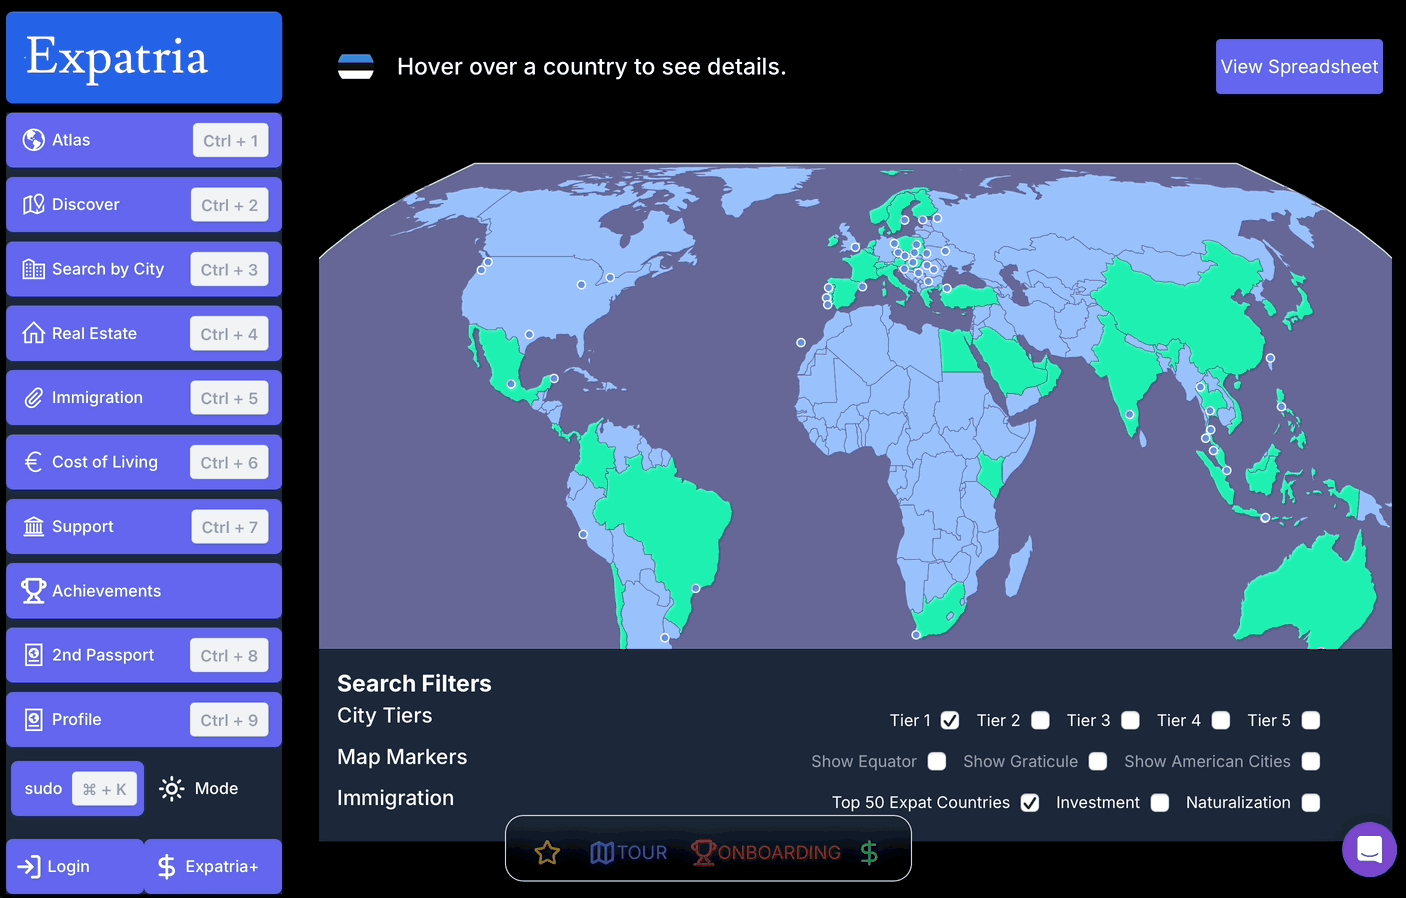Enable the Tier 3 checkbox

(x=1131, y=720)
